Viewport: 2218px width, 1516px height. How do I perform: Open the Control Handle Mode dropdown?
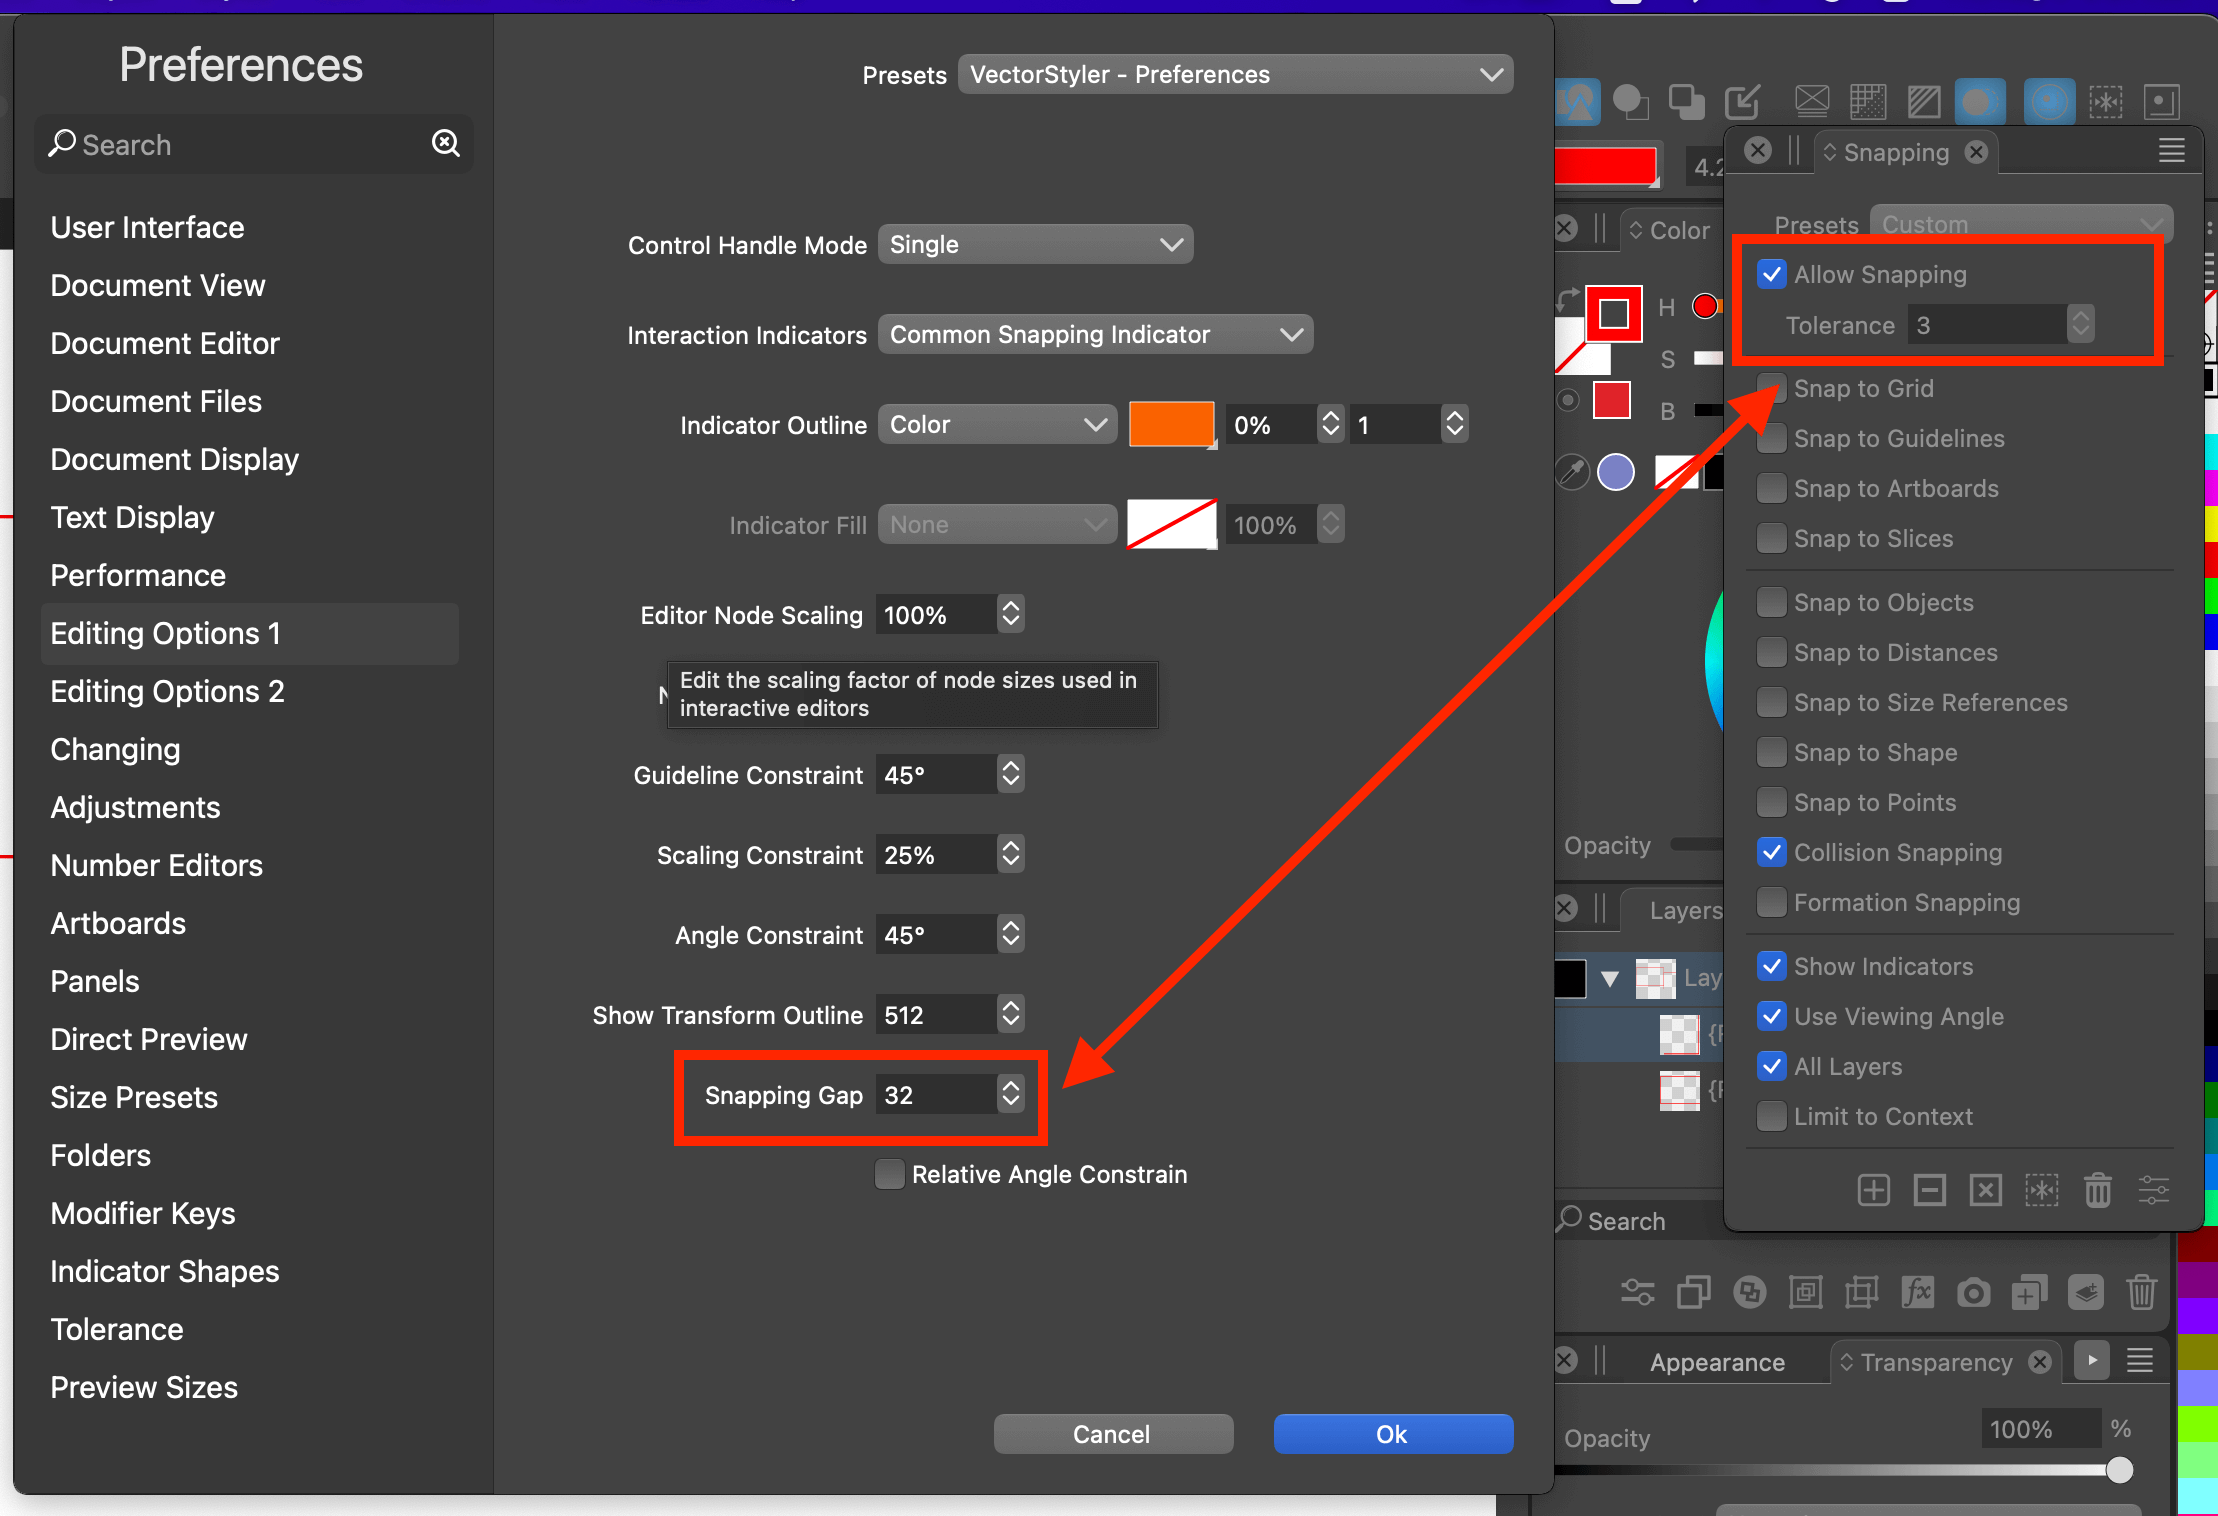coord(1035,245)
